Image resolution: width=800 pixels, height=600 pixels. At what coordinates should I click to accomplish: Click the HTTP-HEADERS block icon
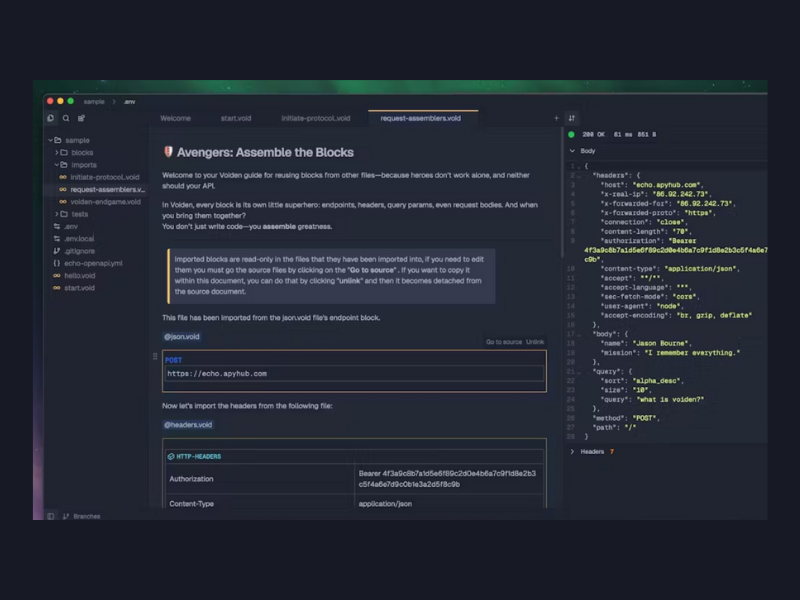tap(171, 457)
